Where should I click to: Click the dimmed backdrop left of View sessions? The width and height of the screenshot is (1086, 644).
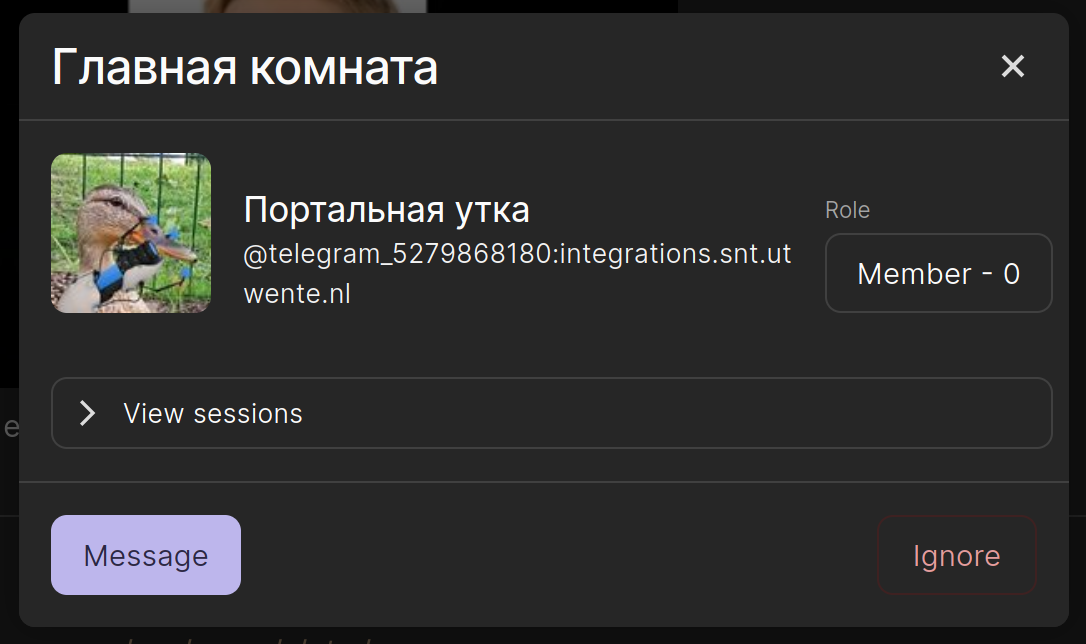pyautogui.click(x=9, y=428)
